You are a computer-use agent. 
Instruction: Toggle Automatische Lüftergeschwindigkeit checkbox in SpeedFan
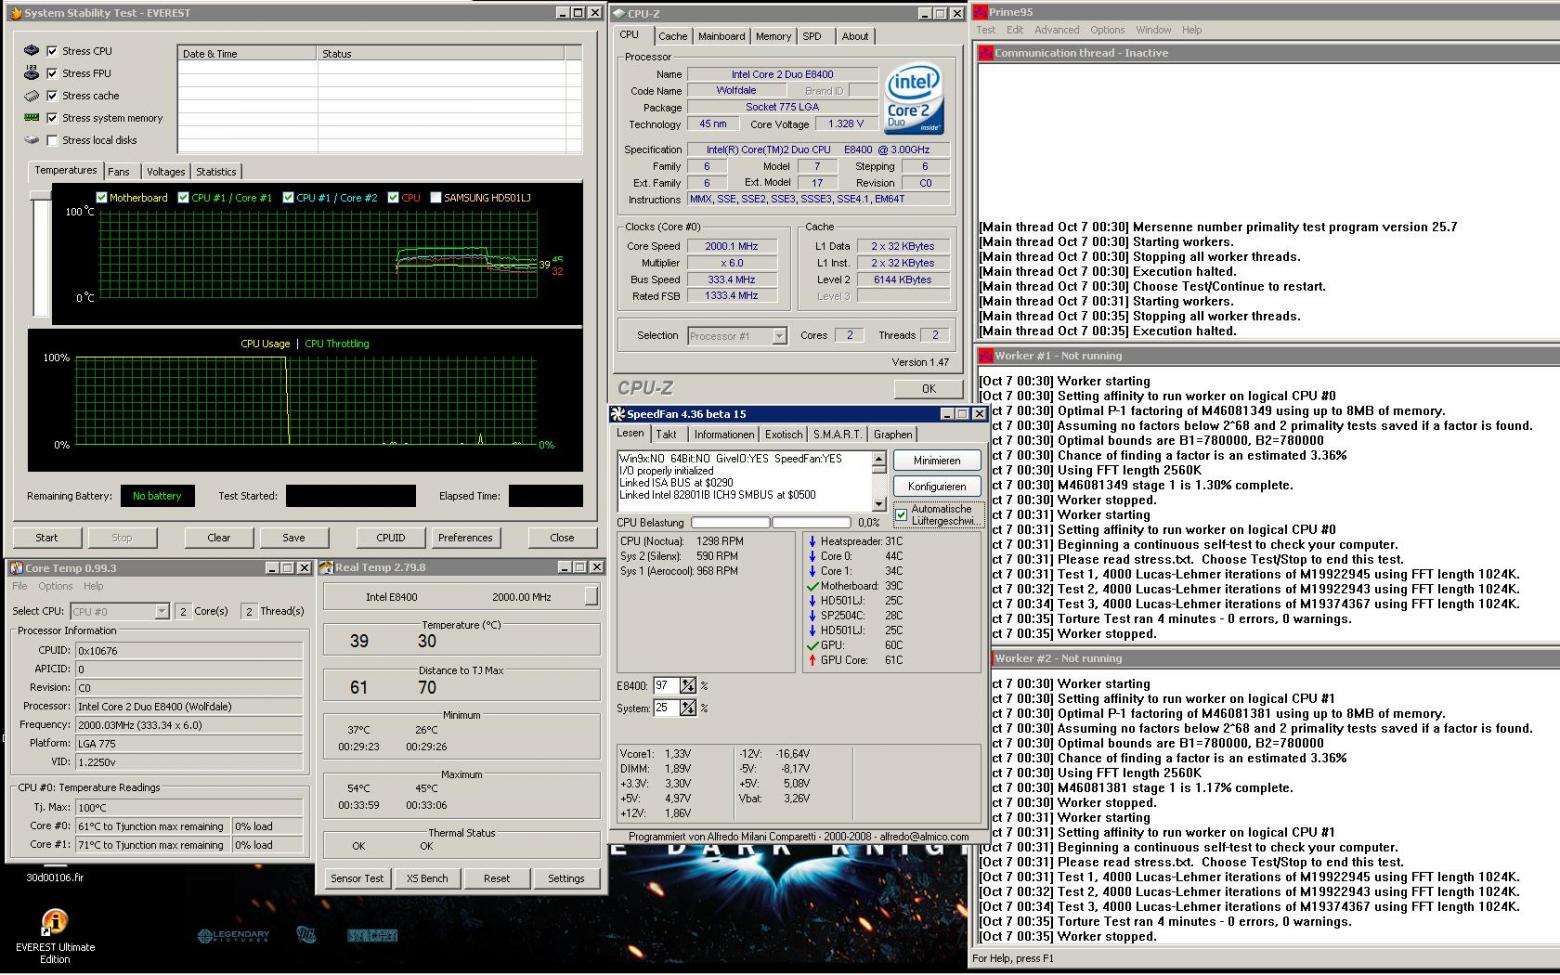901,515
